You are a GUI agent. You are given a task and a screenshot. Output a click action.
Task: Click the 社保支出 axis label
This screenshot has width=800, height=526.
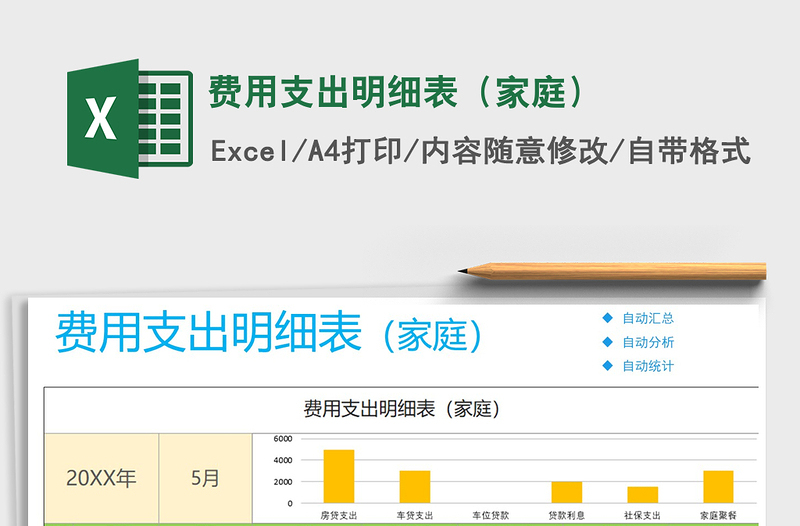642,515
